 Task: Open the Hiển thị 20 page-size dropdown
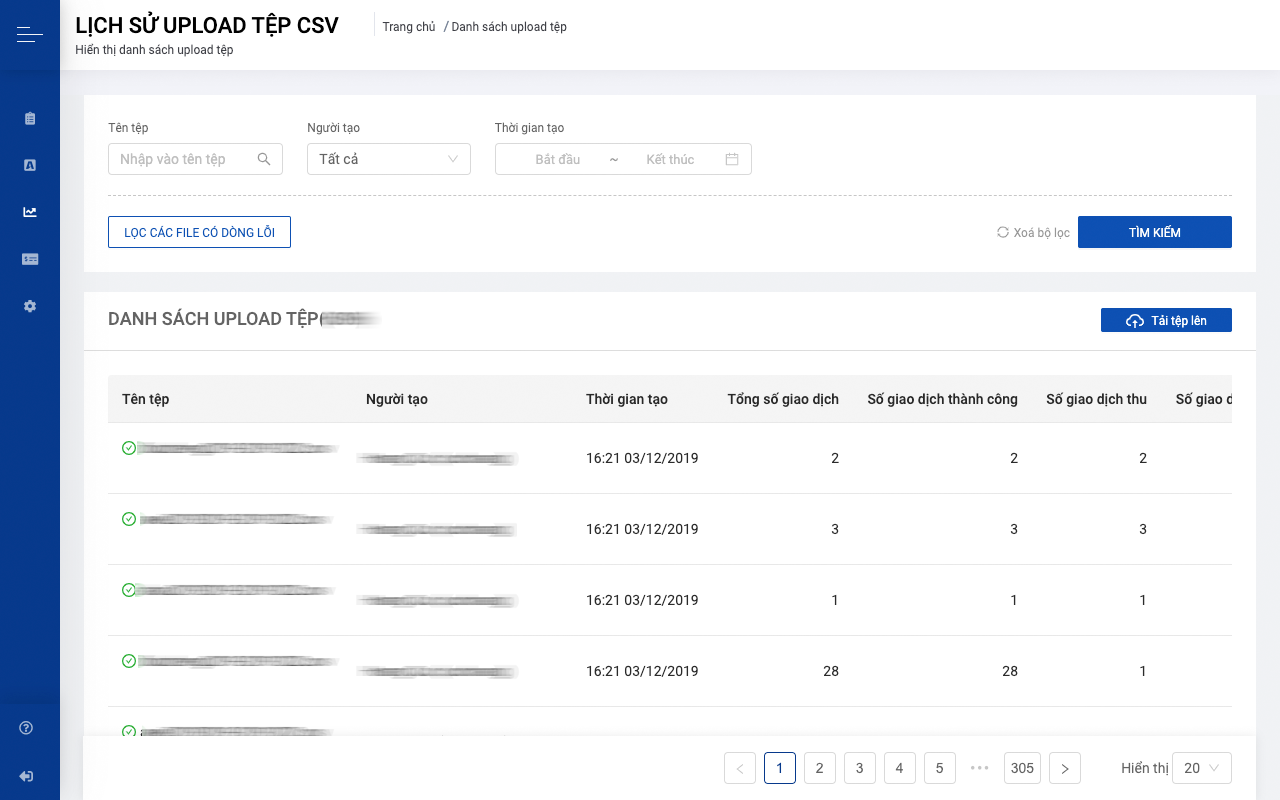(x=1202, y=768)
